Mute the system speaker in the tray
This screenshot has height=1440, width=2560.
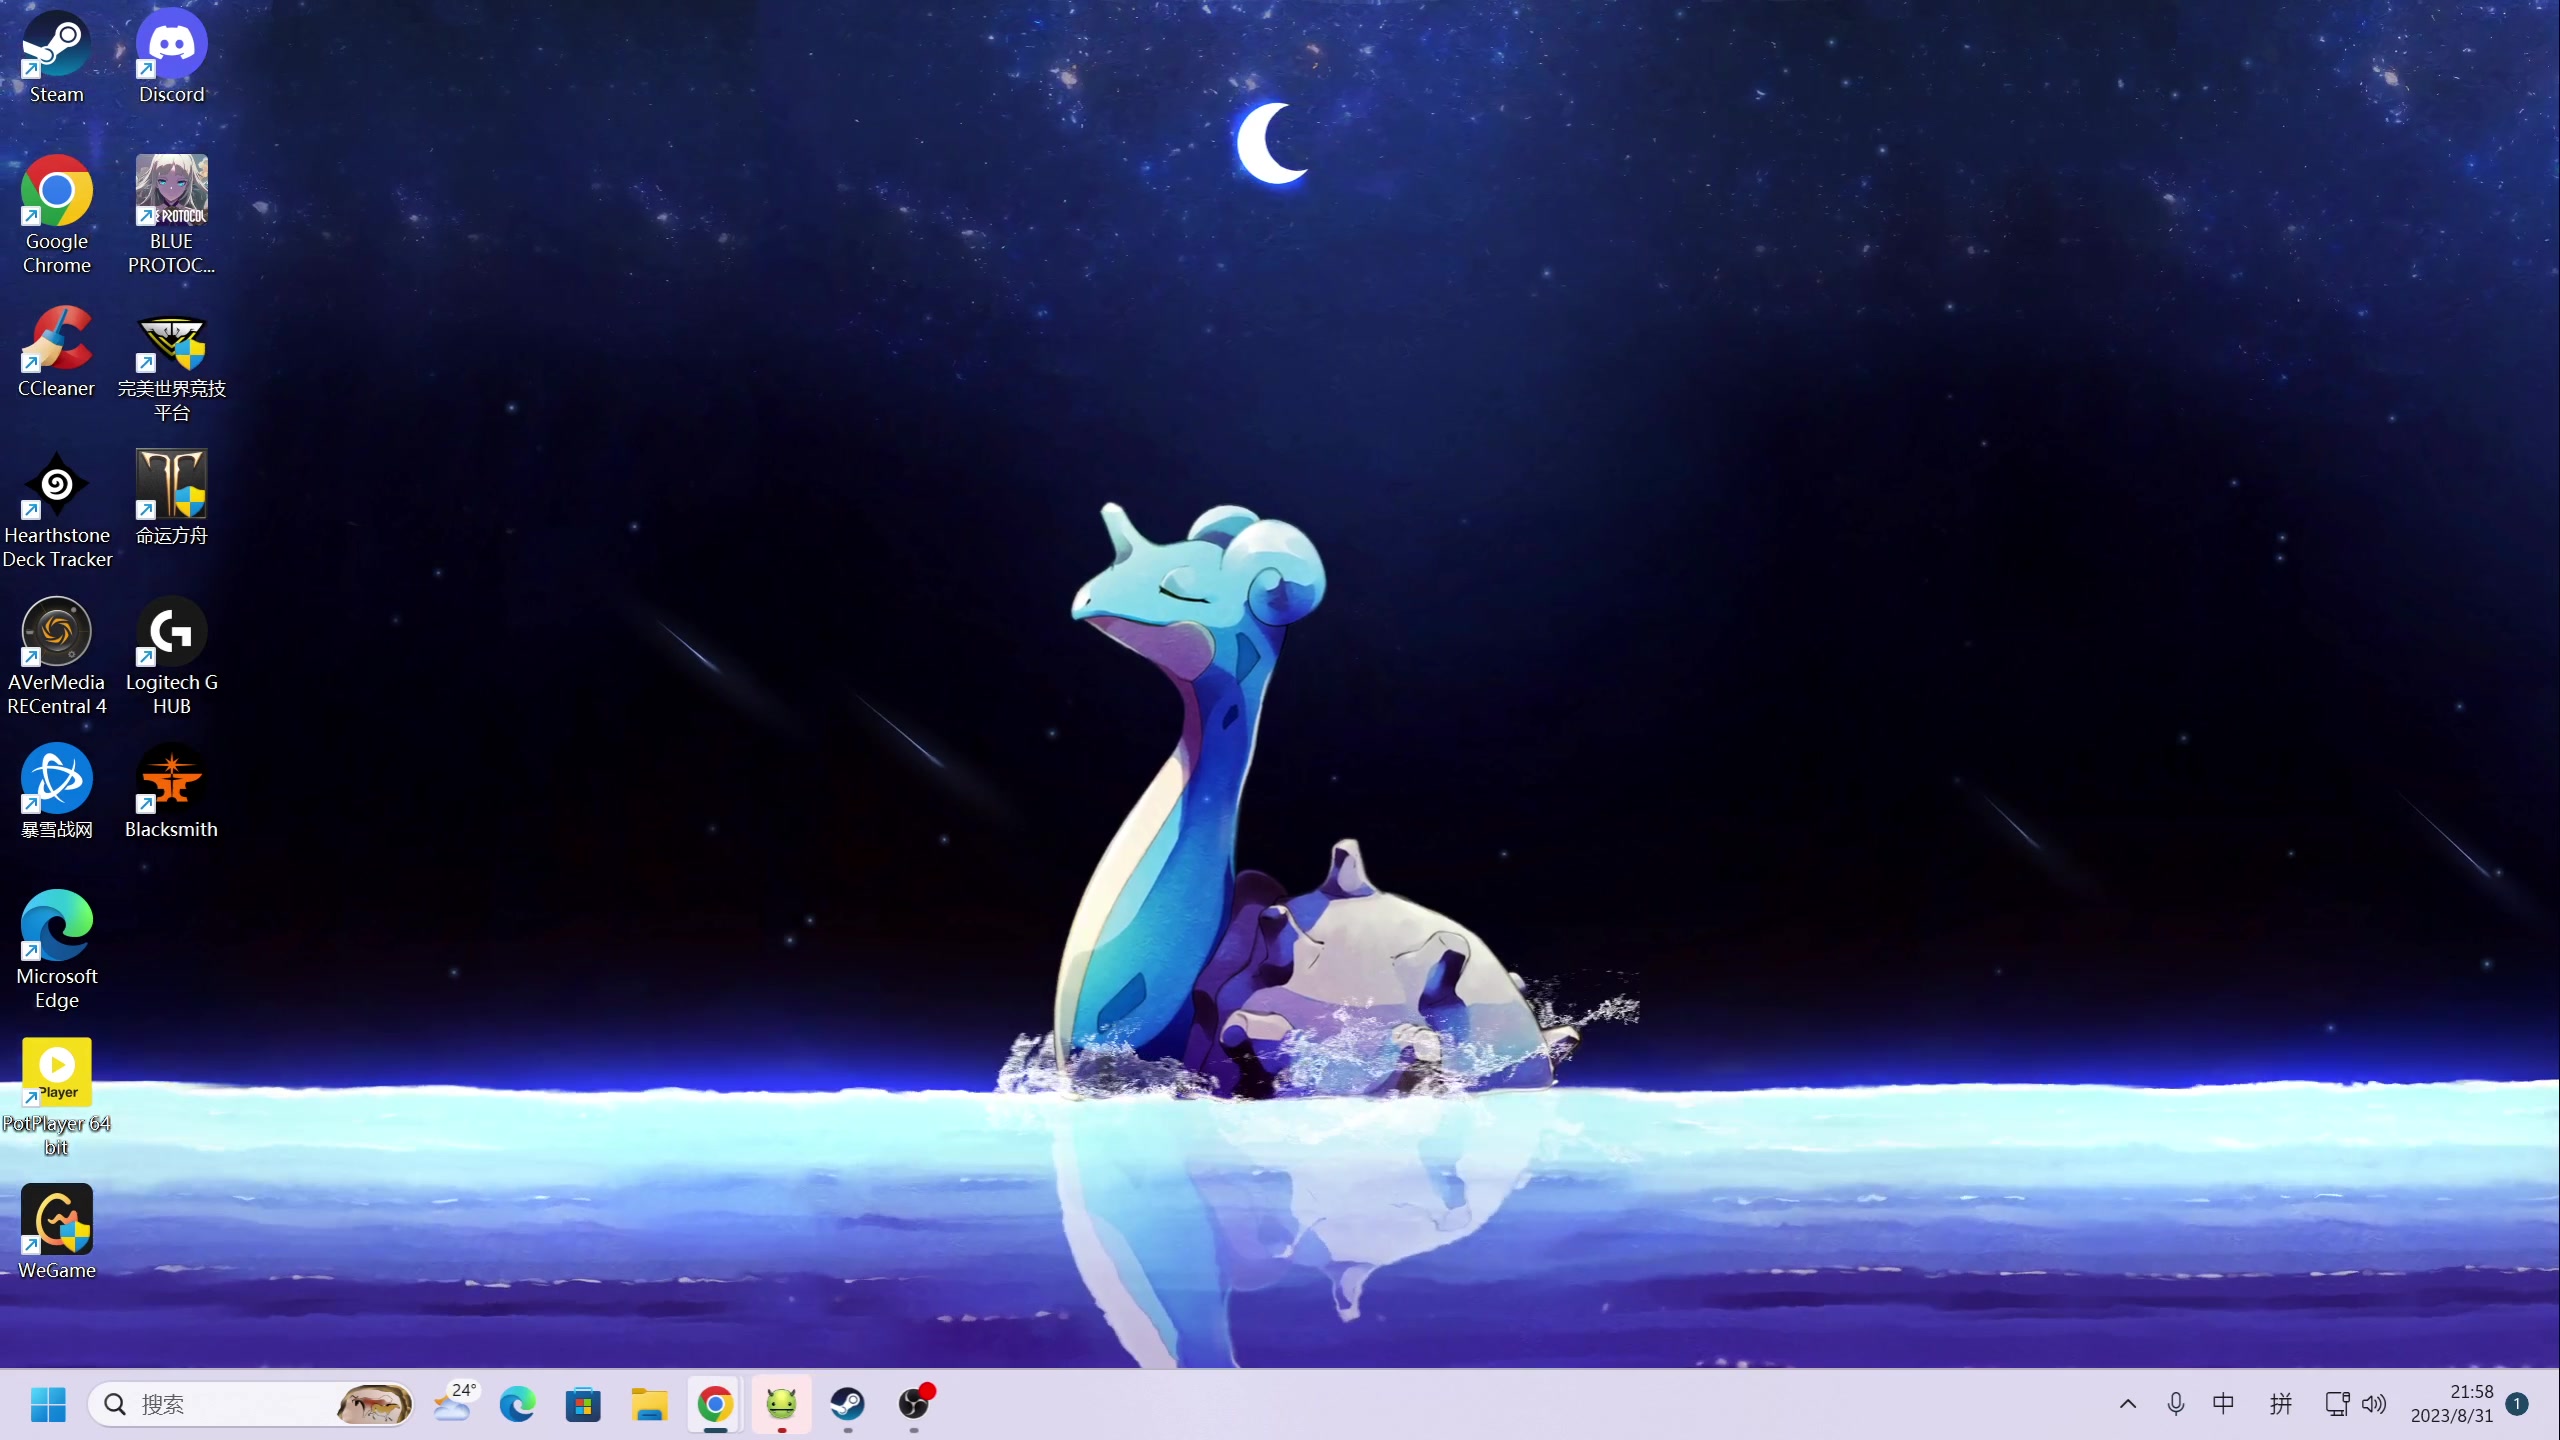[x=2373, y=1404]
